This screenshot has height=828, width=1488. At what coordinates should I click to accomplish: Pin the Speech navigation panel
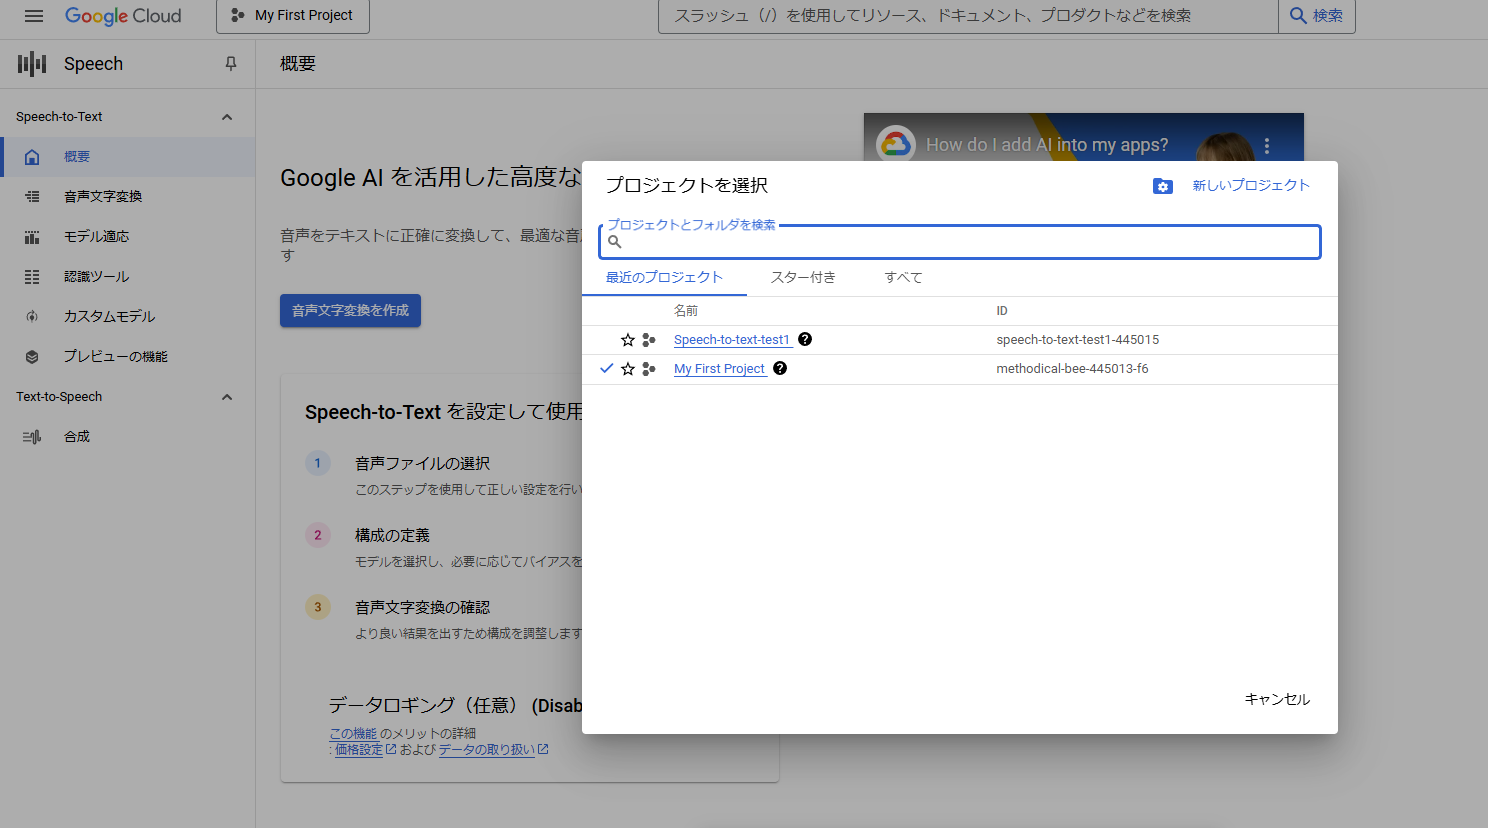click(x=230, y=63)
